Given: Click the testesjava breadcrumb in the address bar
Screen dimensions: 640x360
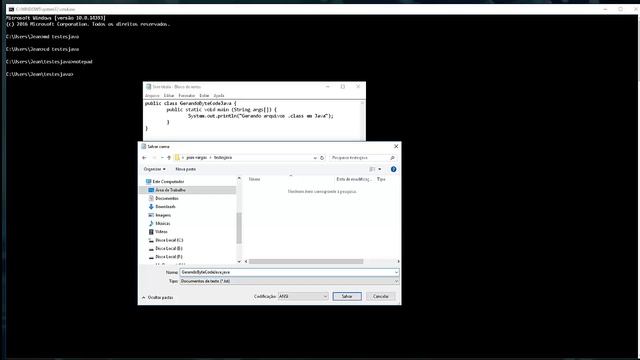Looking at the screenshot, I should click(223, 158).
